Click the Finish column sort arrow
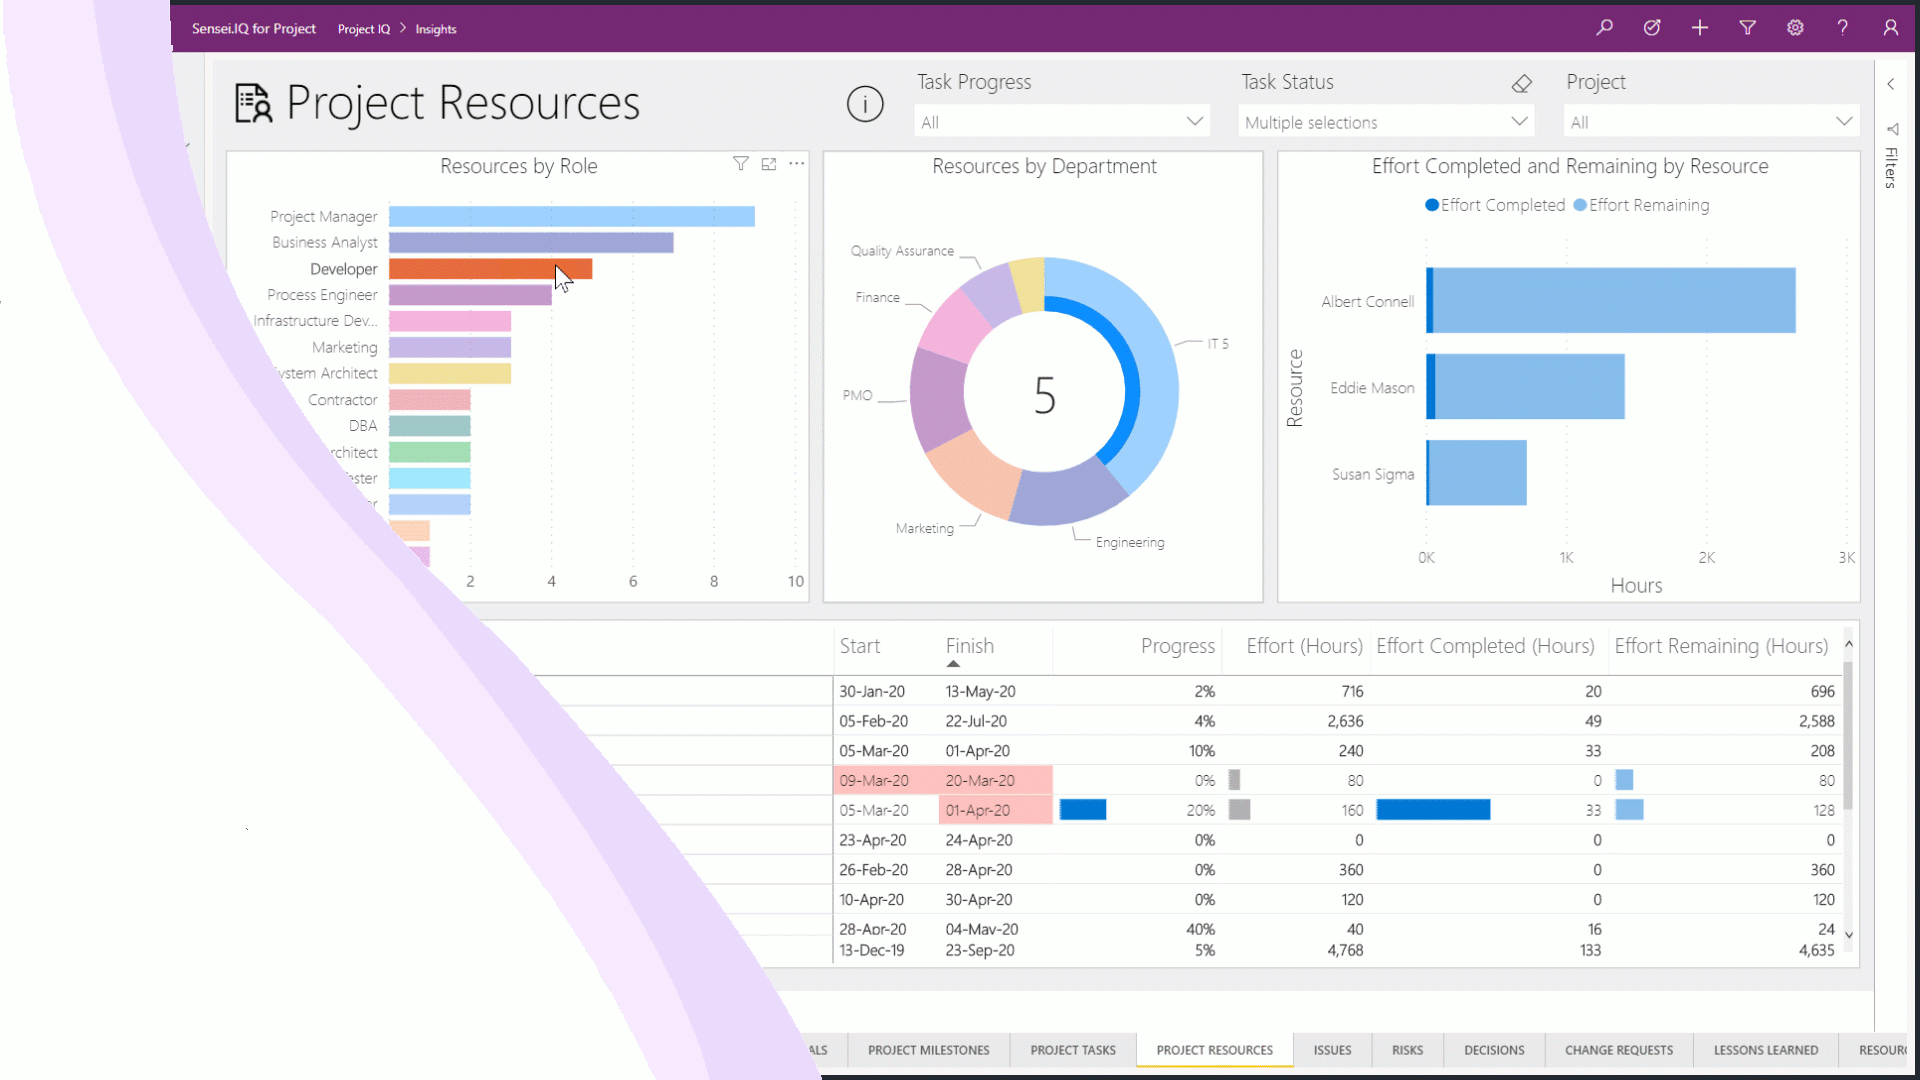This screenshot has height=1080, width=1920. pos(953,664)
